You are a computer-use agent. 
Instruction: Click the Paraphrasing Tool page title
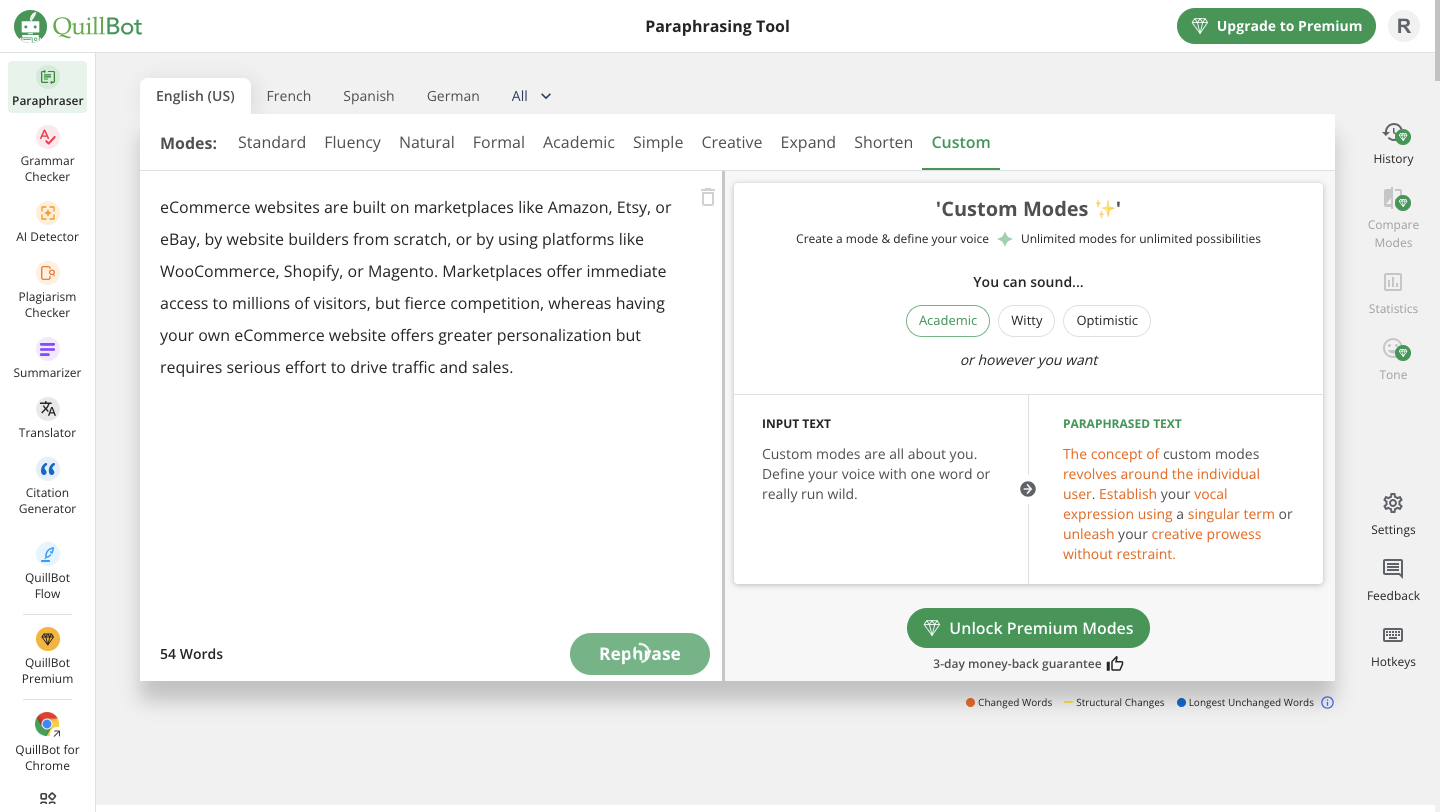pos(718,26)
